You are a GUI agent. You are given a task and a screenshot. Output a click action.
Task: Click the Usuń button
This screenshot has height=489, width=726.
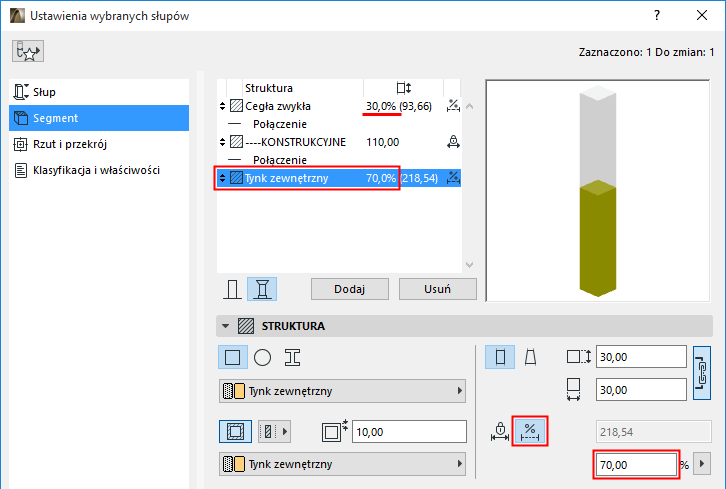(x=438, y=289)
